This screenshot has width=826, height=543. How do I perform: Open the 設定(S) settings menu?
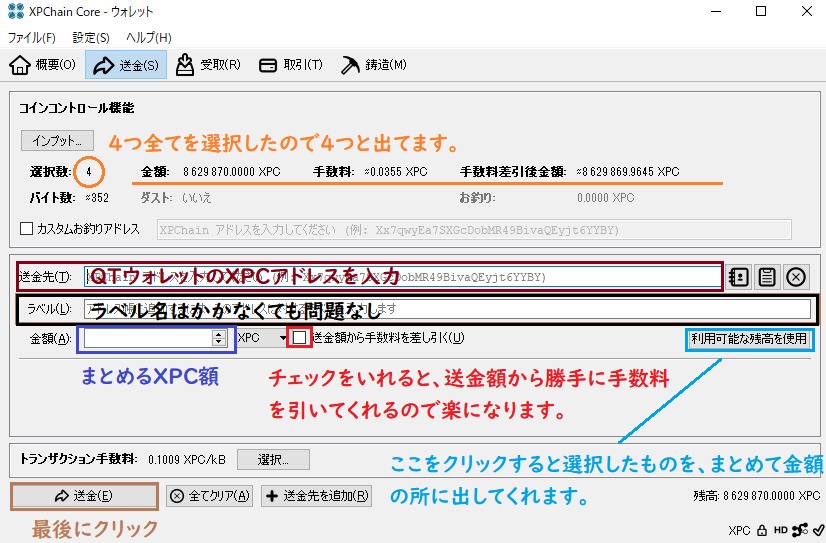[x=91, y=37]
